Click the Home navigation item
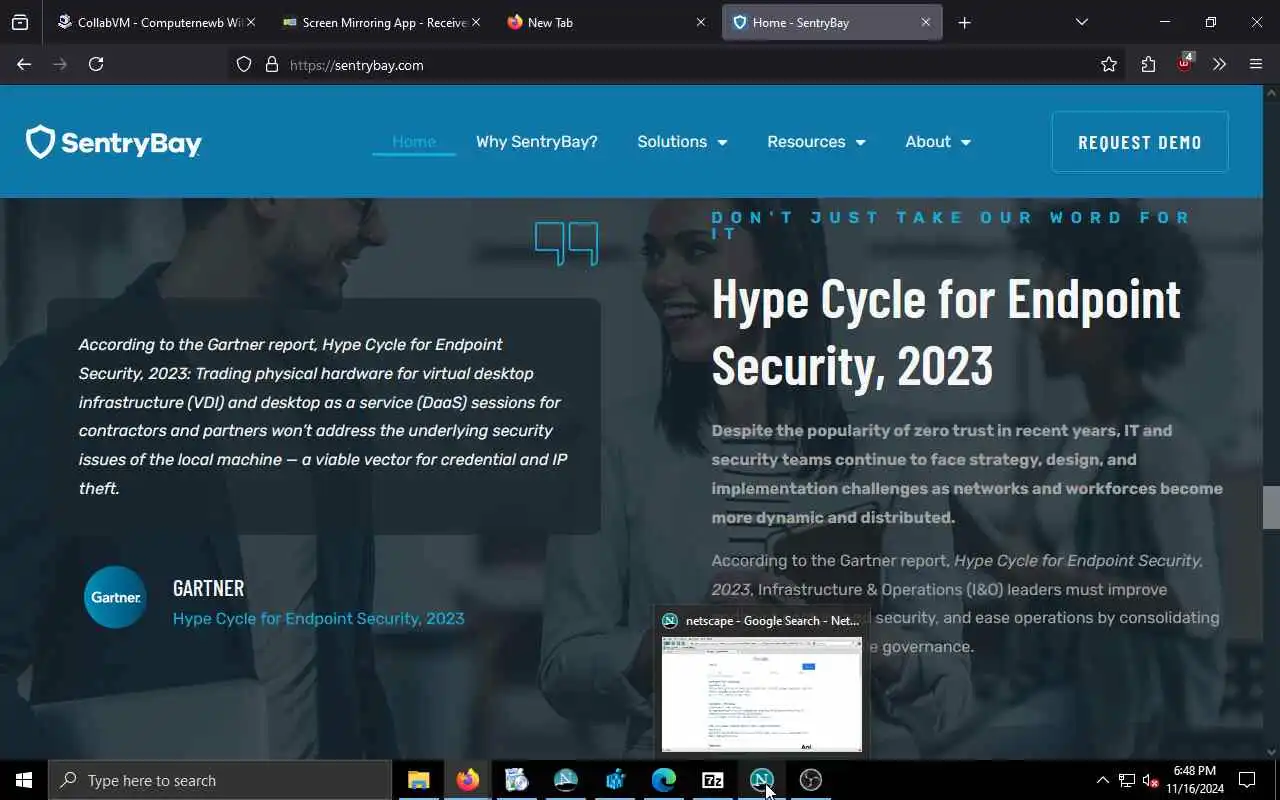This screenshot has width=1280, height=800. [x=414, y=142]
